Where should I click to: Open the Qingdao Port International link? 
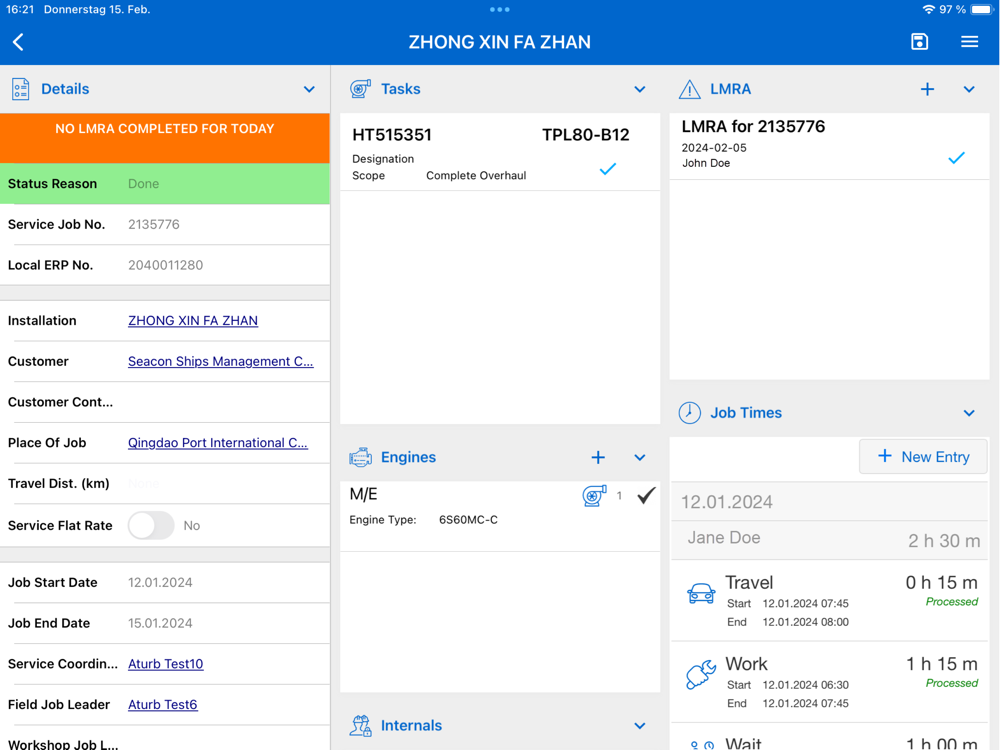coord(218,443)
